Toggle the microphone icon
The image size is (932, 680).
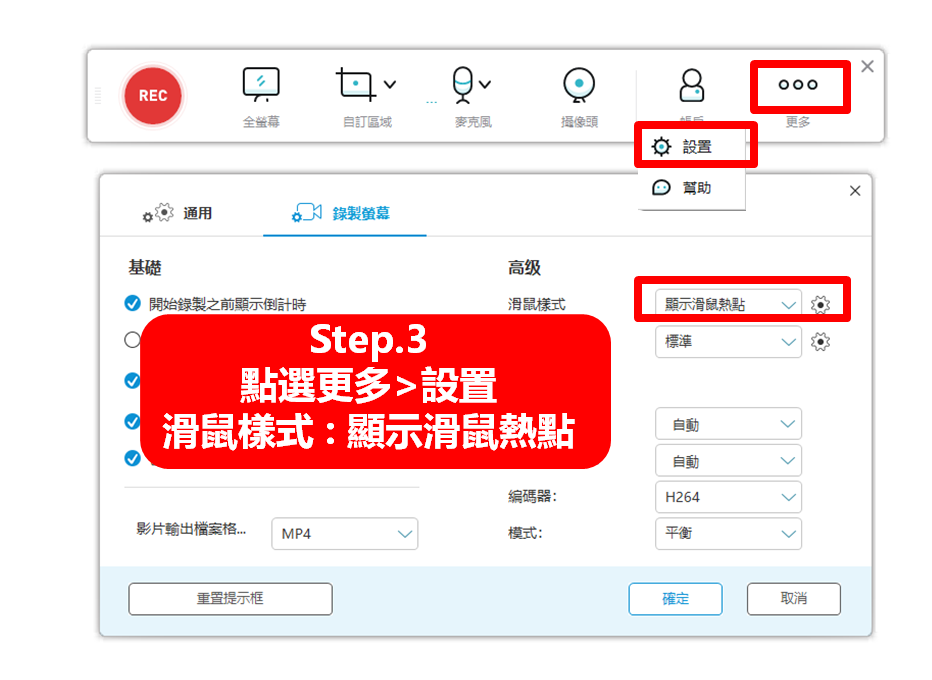tap(462, 84)
